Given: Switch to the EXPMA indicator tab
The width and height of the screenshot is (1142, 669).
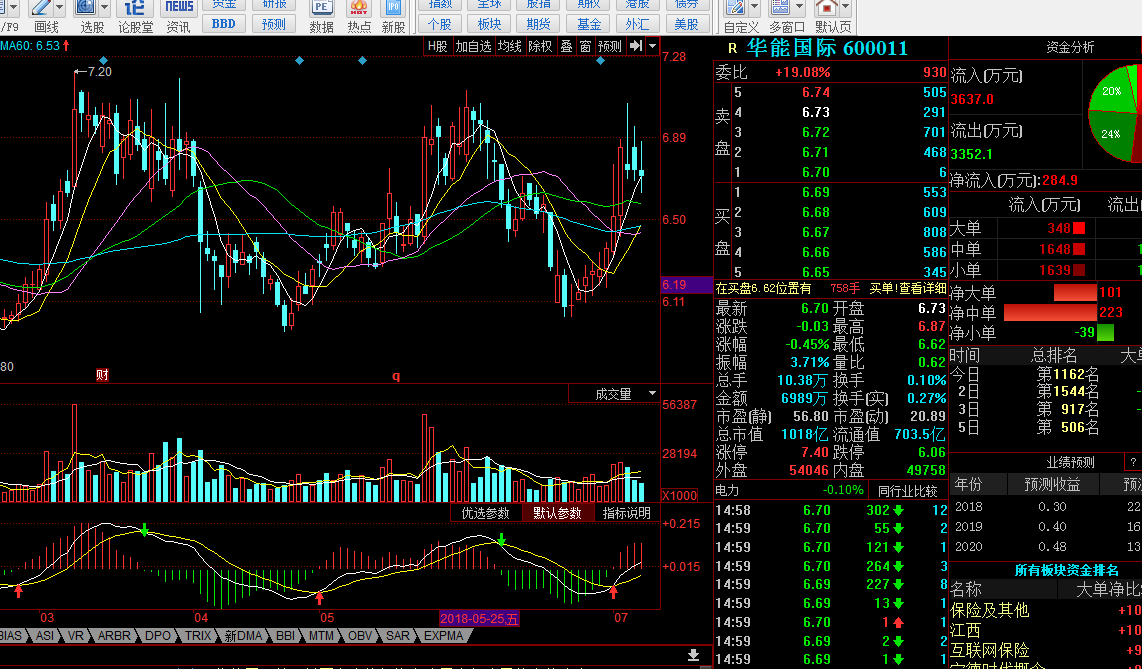Looking at the screenshot, I should click(x=444, y=636).
